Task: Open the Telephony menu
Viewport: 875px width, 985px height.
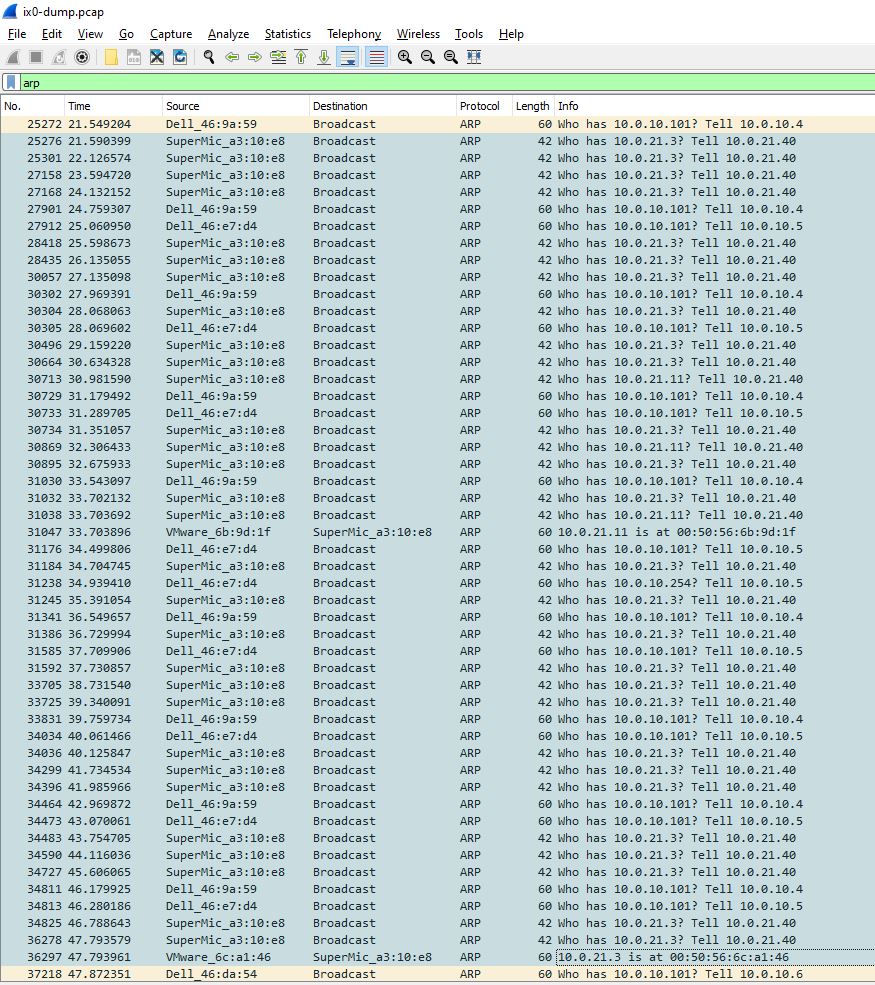Action: tap(354, 34)
